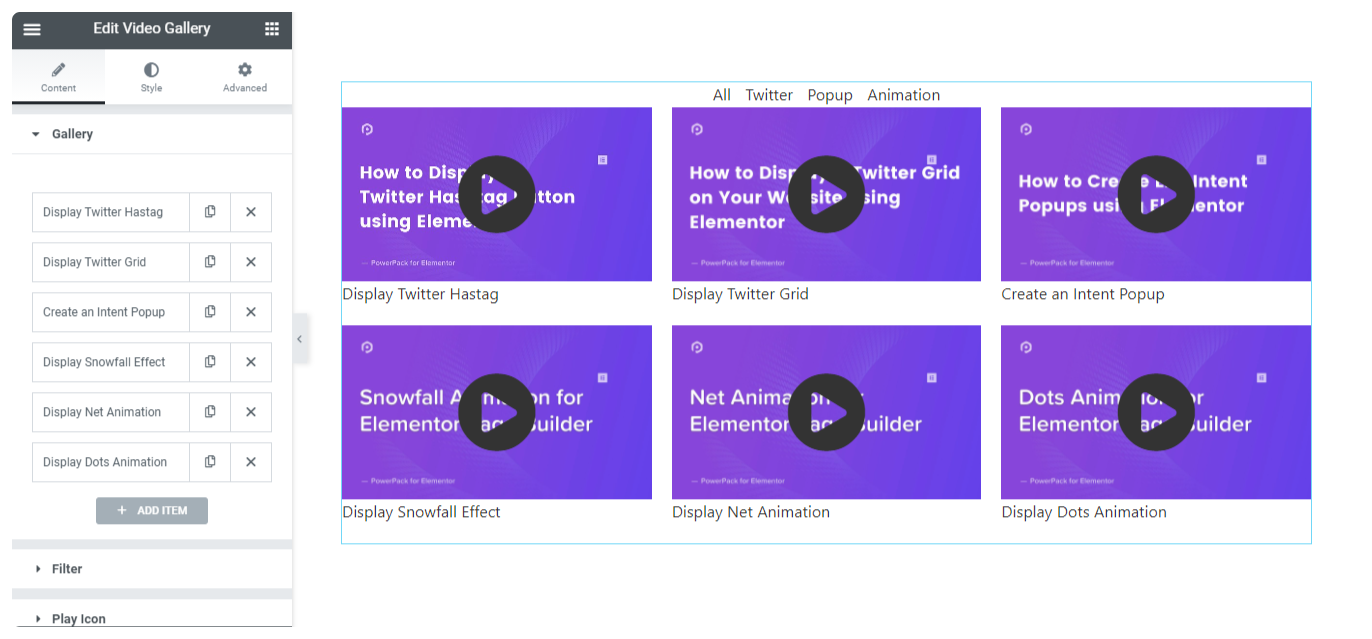Viewport: 1372px width, 639px height.
Task: Collapse the editor panel with the side chevron
Action: pos(299,339)
